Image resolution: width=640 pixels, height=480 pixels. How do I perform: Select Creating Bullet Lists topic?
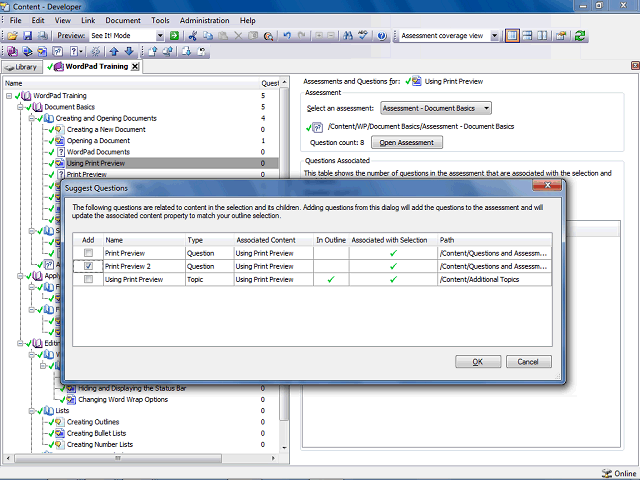coord(96,433)
